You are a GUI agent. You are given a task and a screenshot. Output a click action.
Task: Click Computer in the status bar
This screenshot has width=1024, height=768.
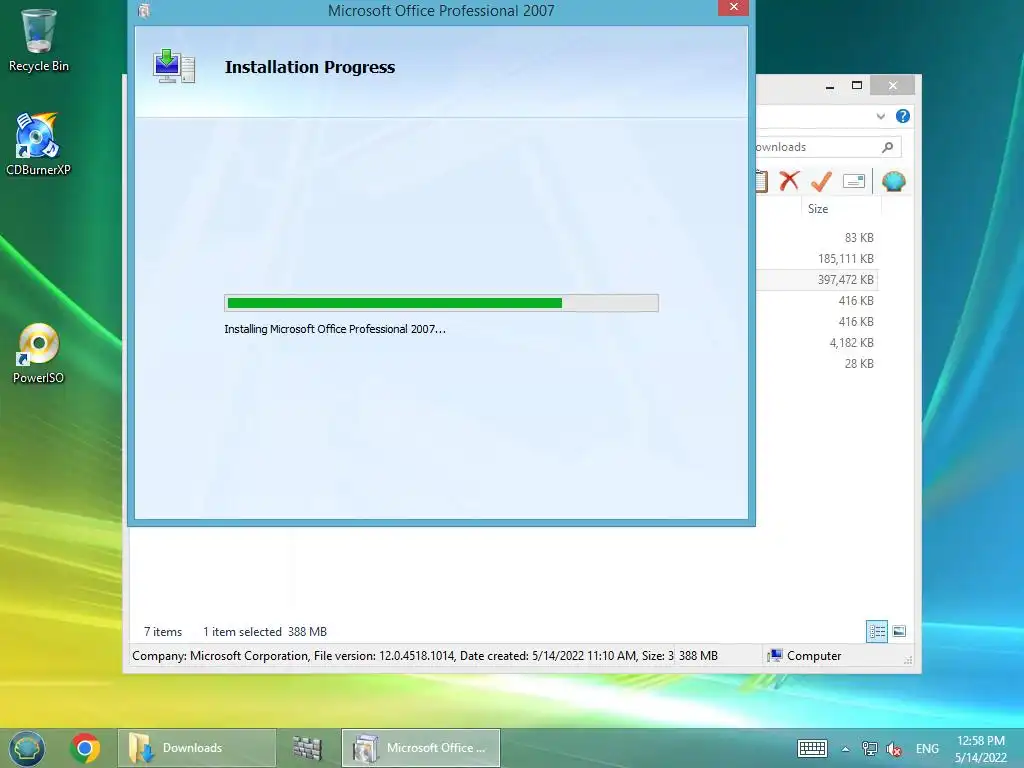click(x=804, y=656)
